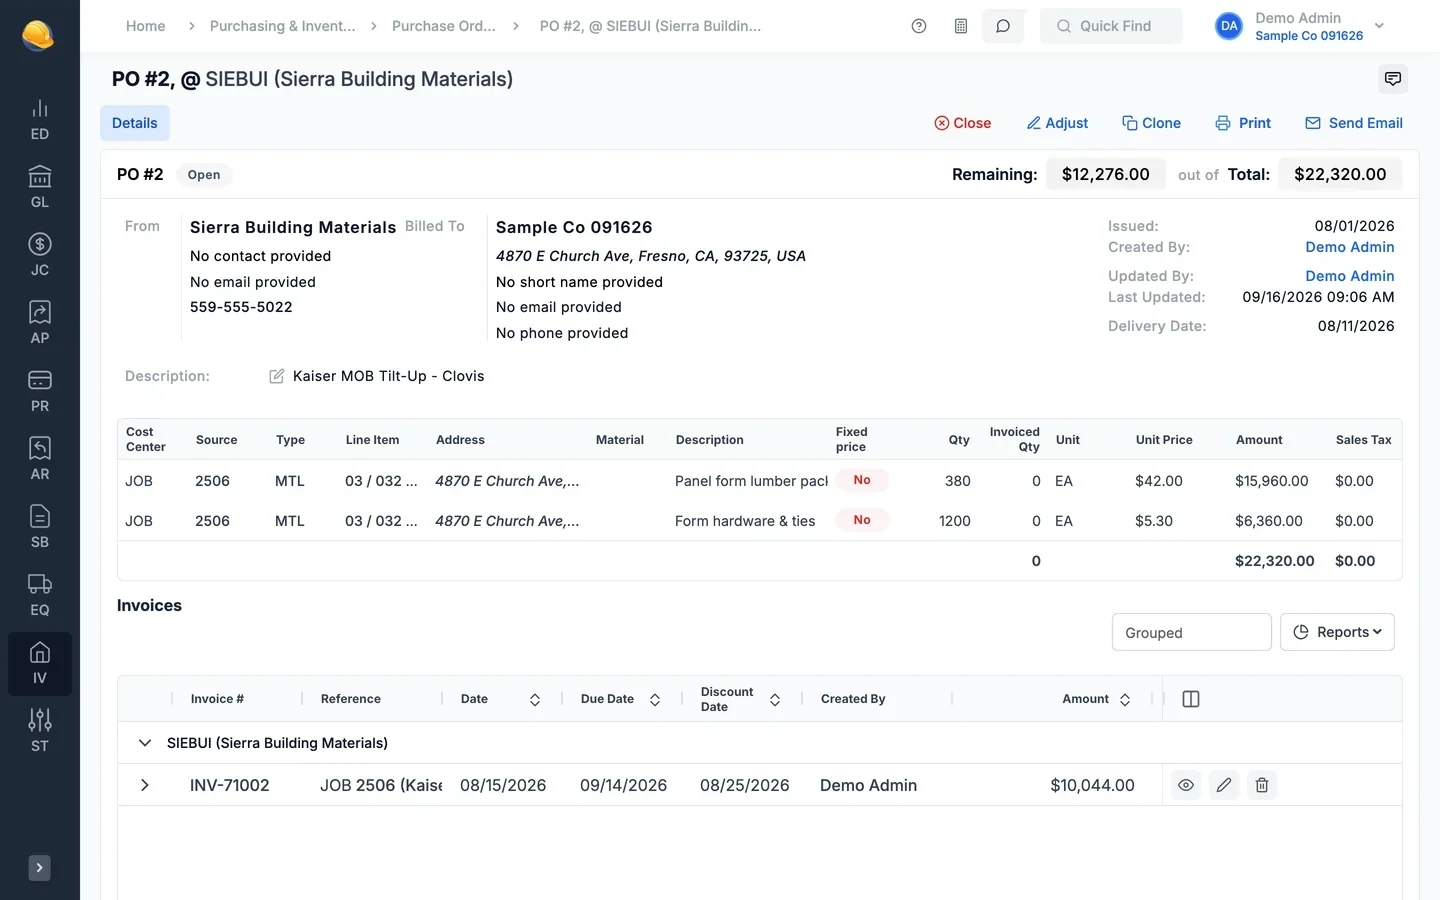Image resolution: width=1440 pixels, height=900 pixels.
Task: Select the Details tab
Action: [135, 123]
